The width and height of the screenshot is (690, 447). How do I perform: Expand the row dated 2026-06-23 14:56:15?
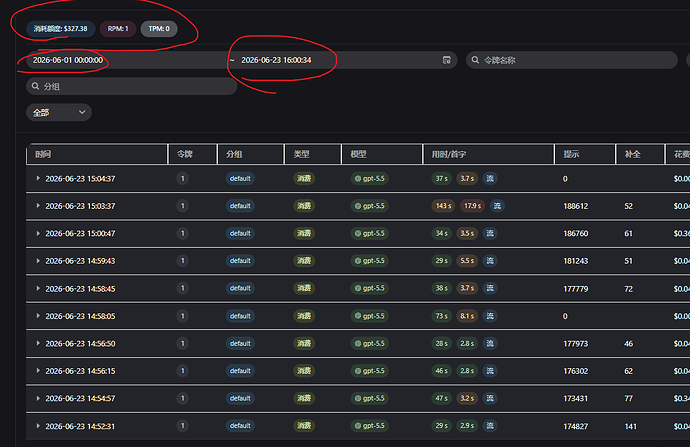[x=38, y=371]
